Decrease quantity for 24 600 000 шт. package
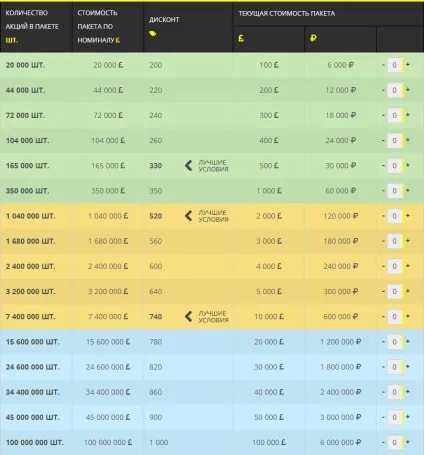The height and width of the screenshot is (455, 424). click(x=383, y=367)
